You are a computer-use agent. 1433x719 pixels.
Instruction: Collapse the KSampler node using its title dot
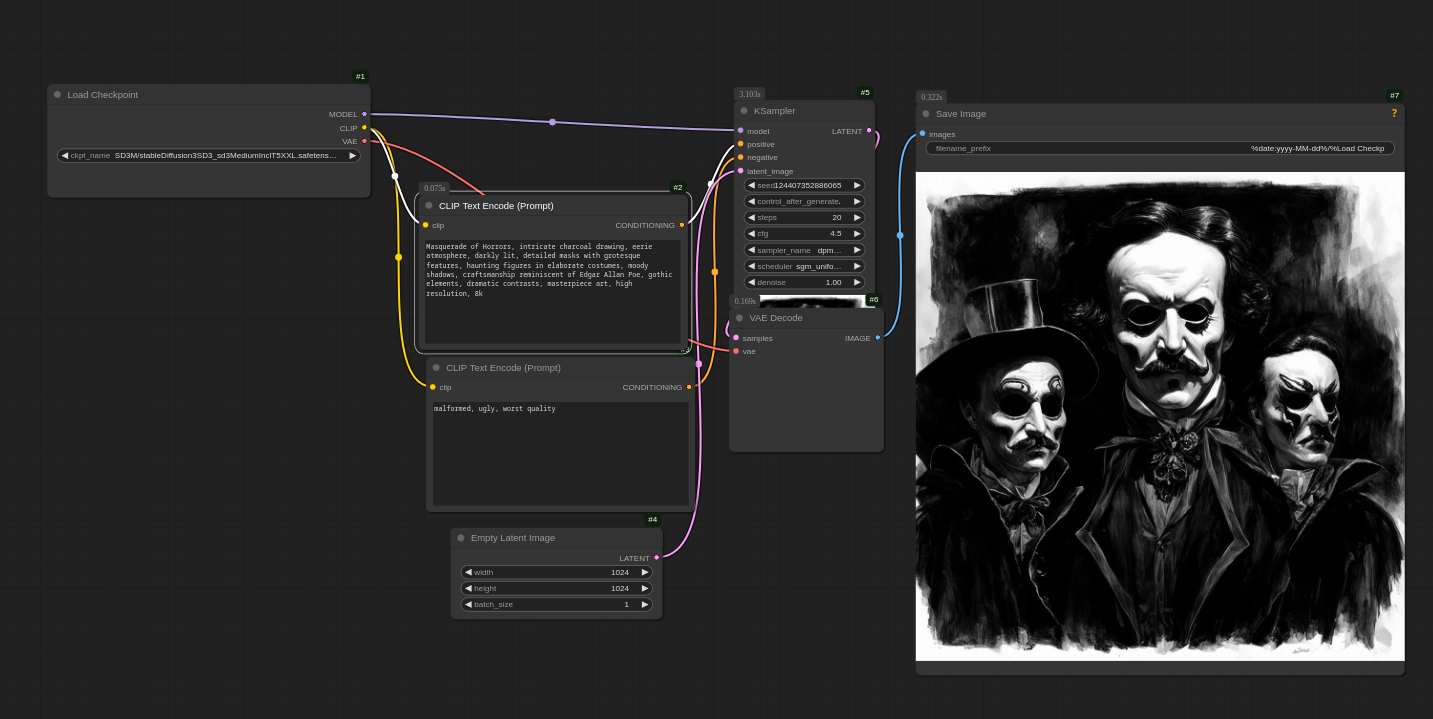point(744,111)
